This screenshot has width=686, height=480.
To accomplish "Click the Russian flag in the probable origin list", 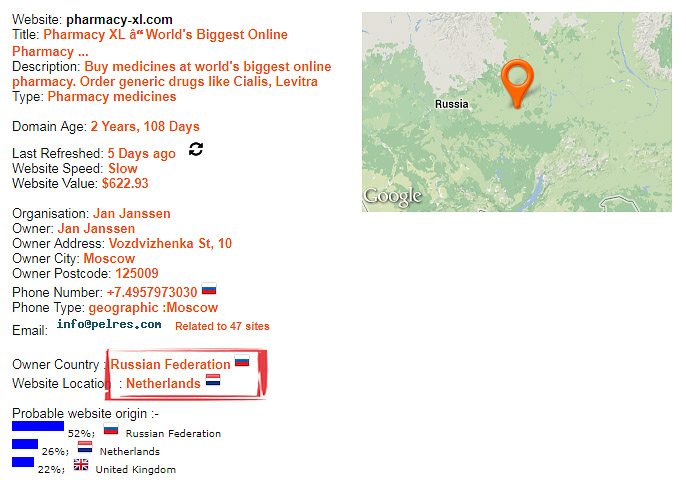I will [x=111, y=430].
